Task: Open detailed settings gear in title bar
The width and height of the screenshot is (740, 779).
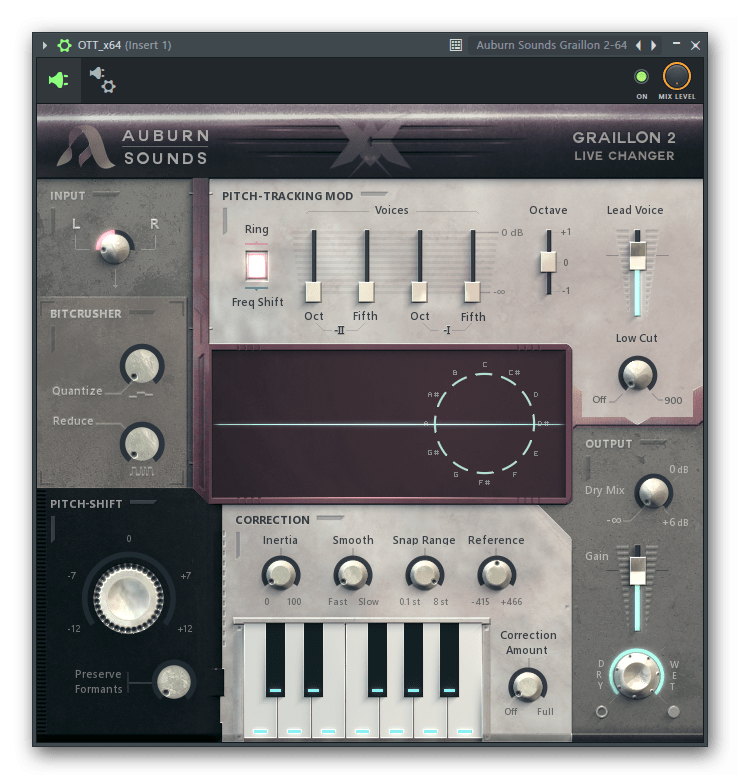Action: coord(64,45)
